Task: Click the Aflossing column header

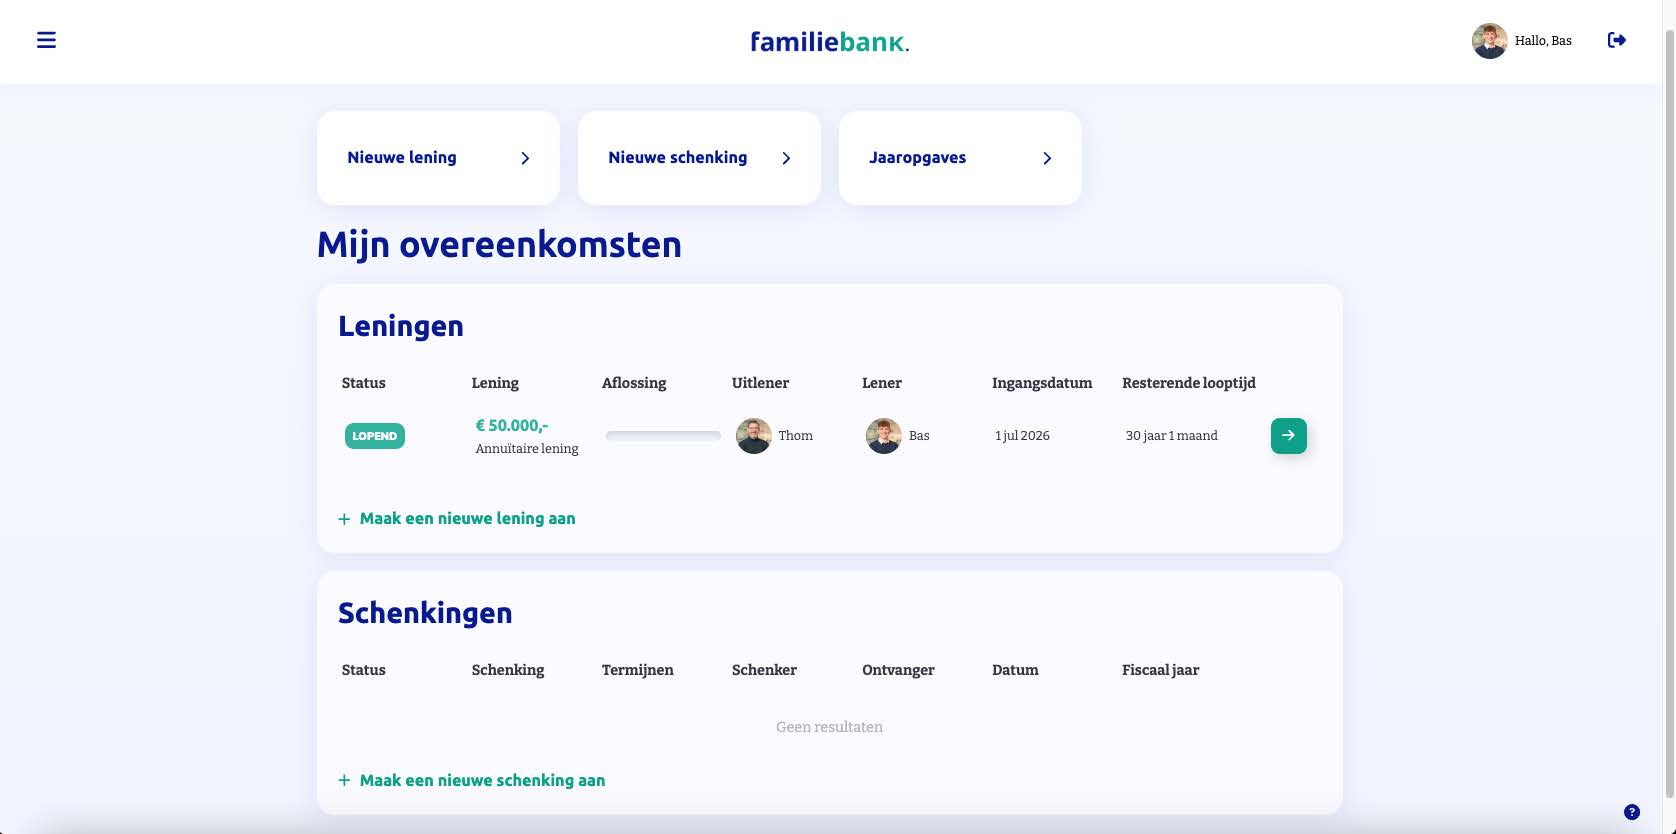Action: click(634, 383)
